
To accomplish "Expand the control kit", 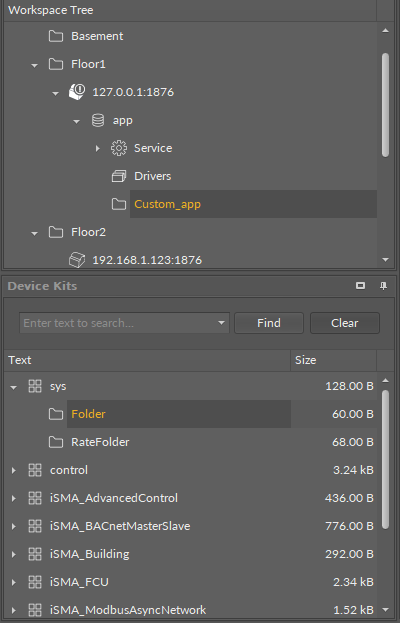I will click(14, 470).
